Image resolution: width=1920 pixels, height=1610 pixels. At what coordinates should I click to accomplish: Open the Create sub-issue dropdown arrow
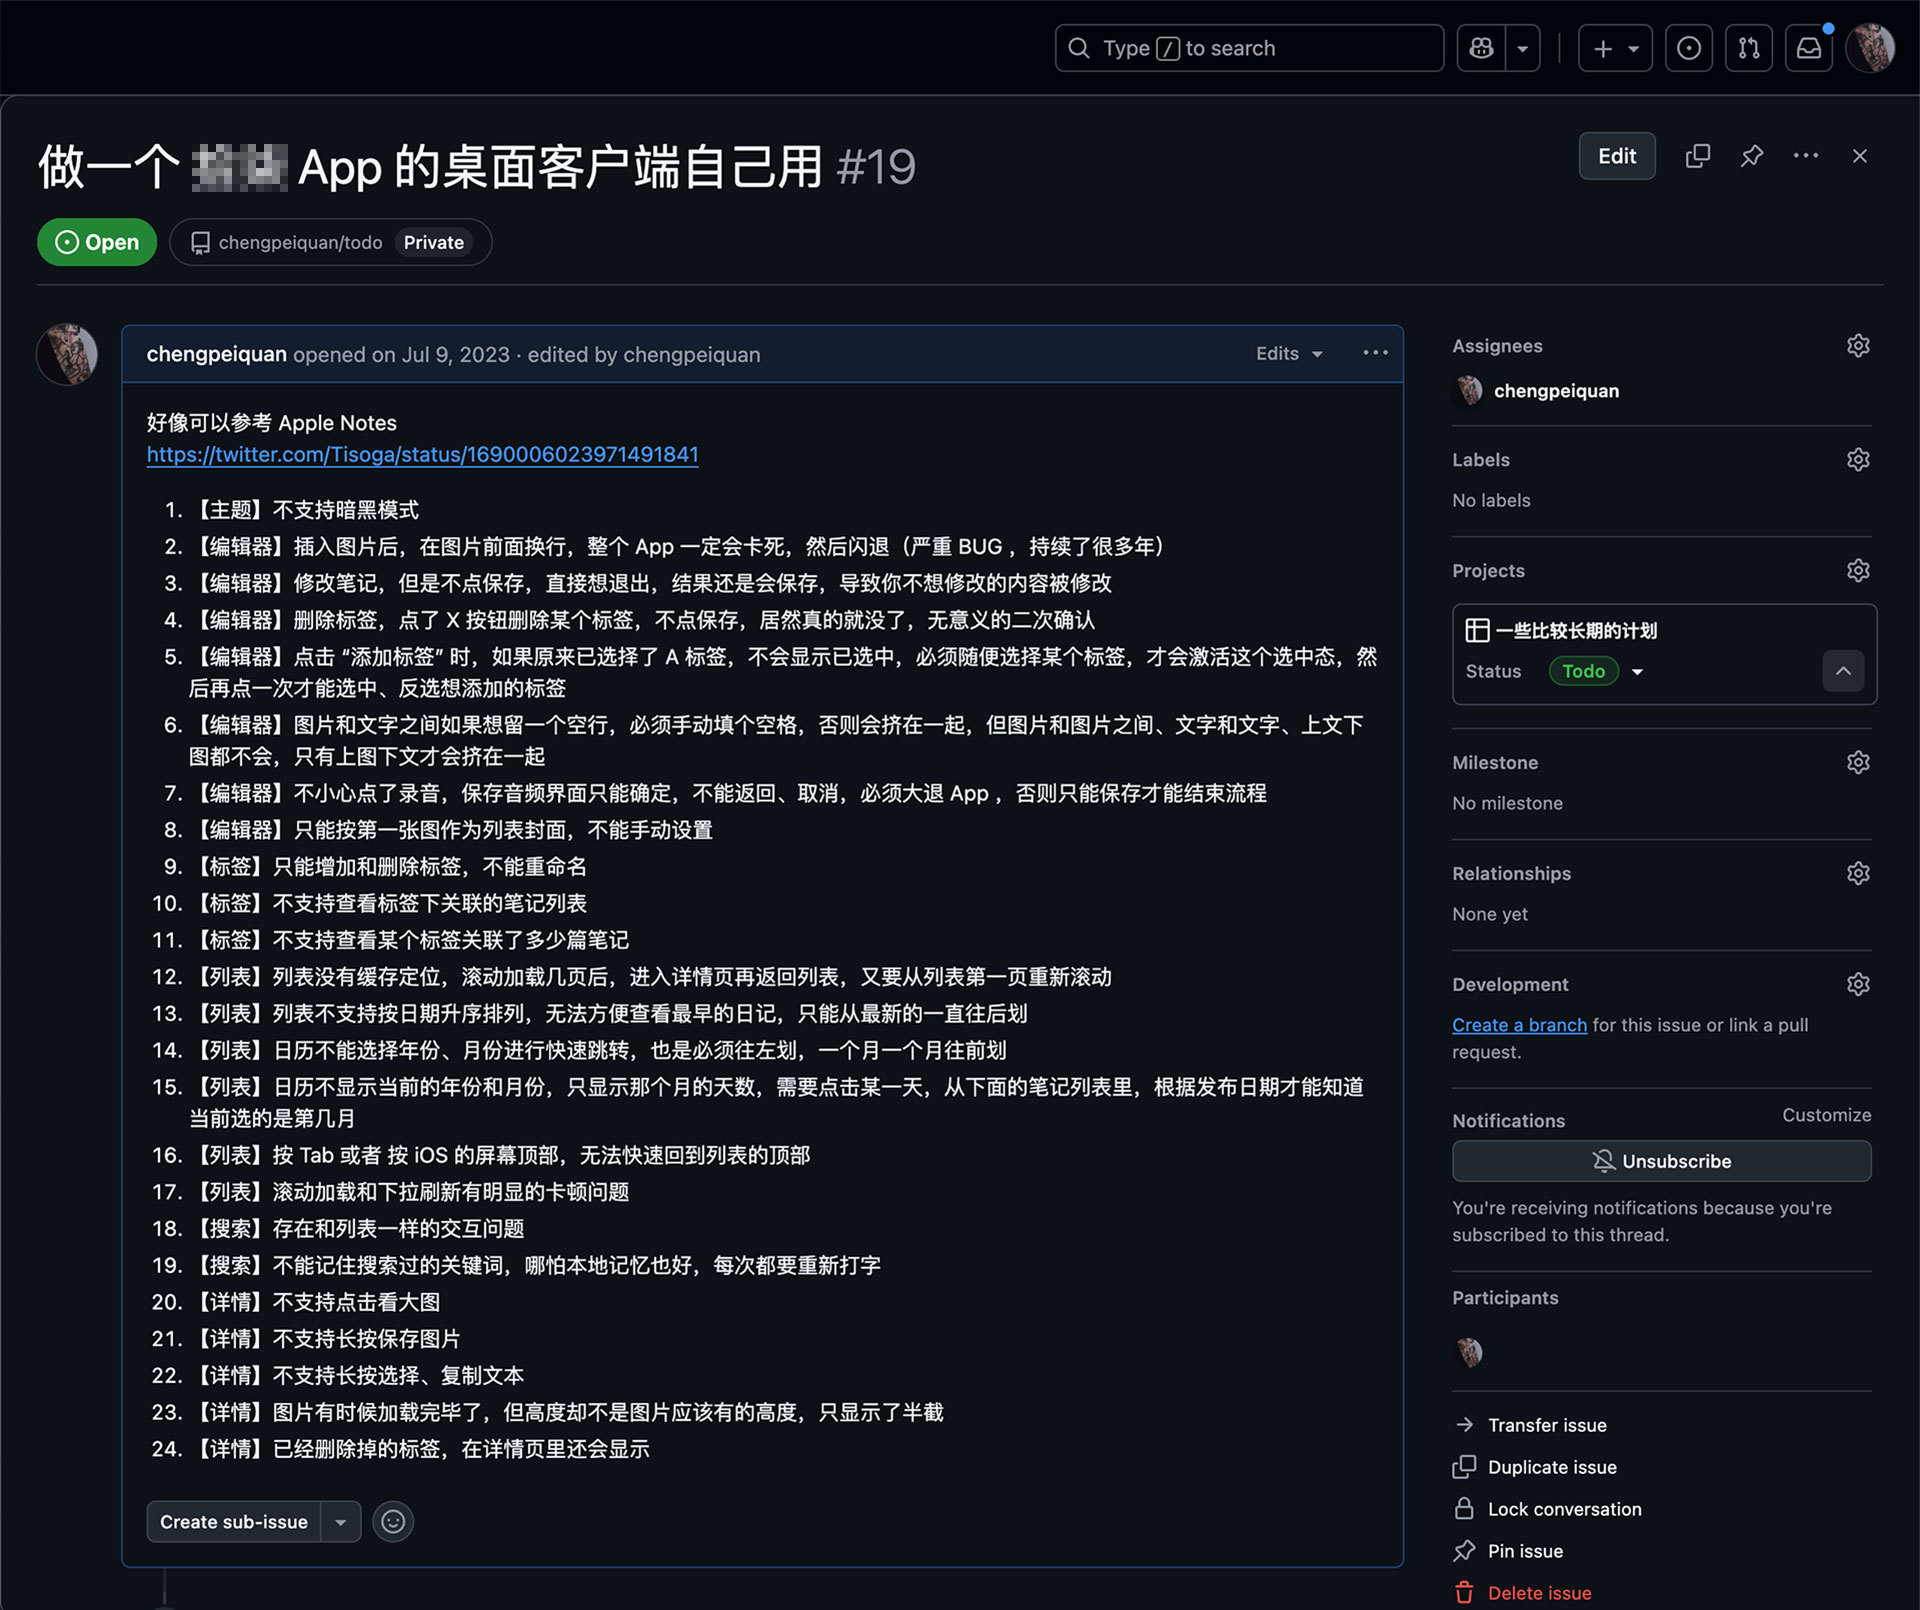click(x=341, y=1522)
